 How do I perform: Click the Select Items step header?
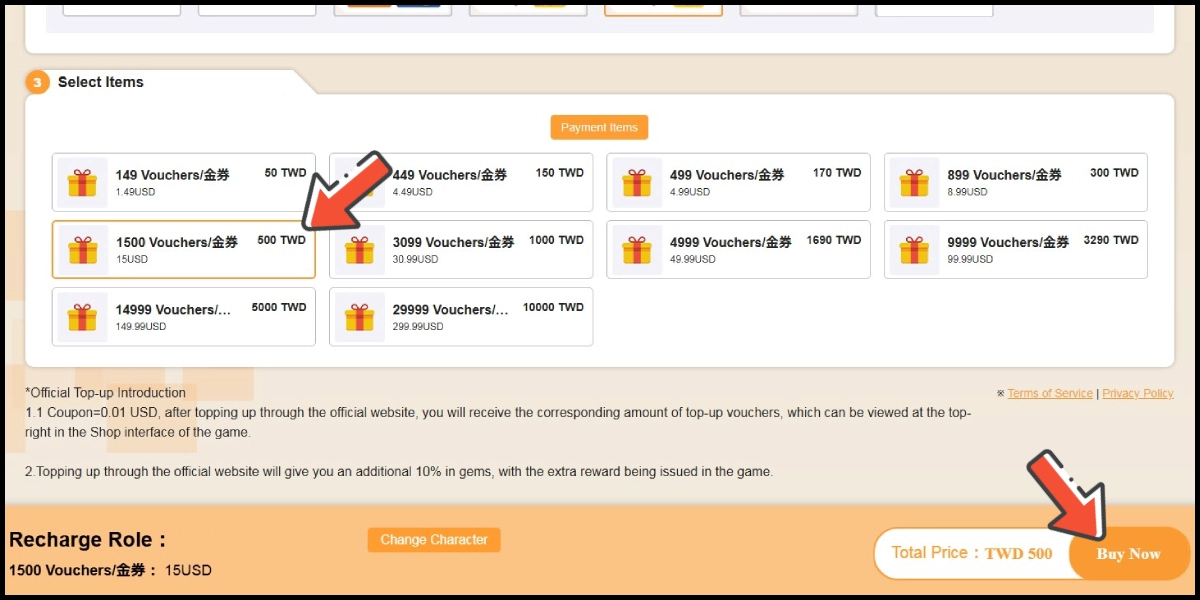pyautogui.click(x=100, y=82)
